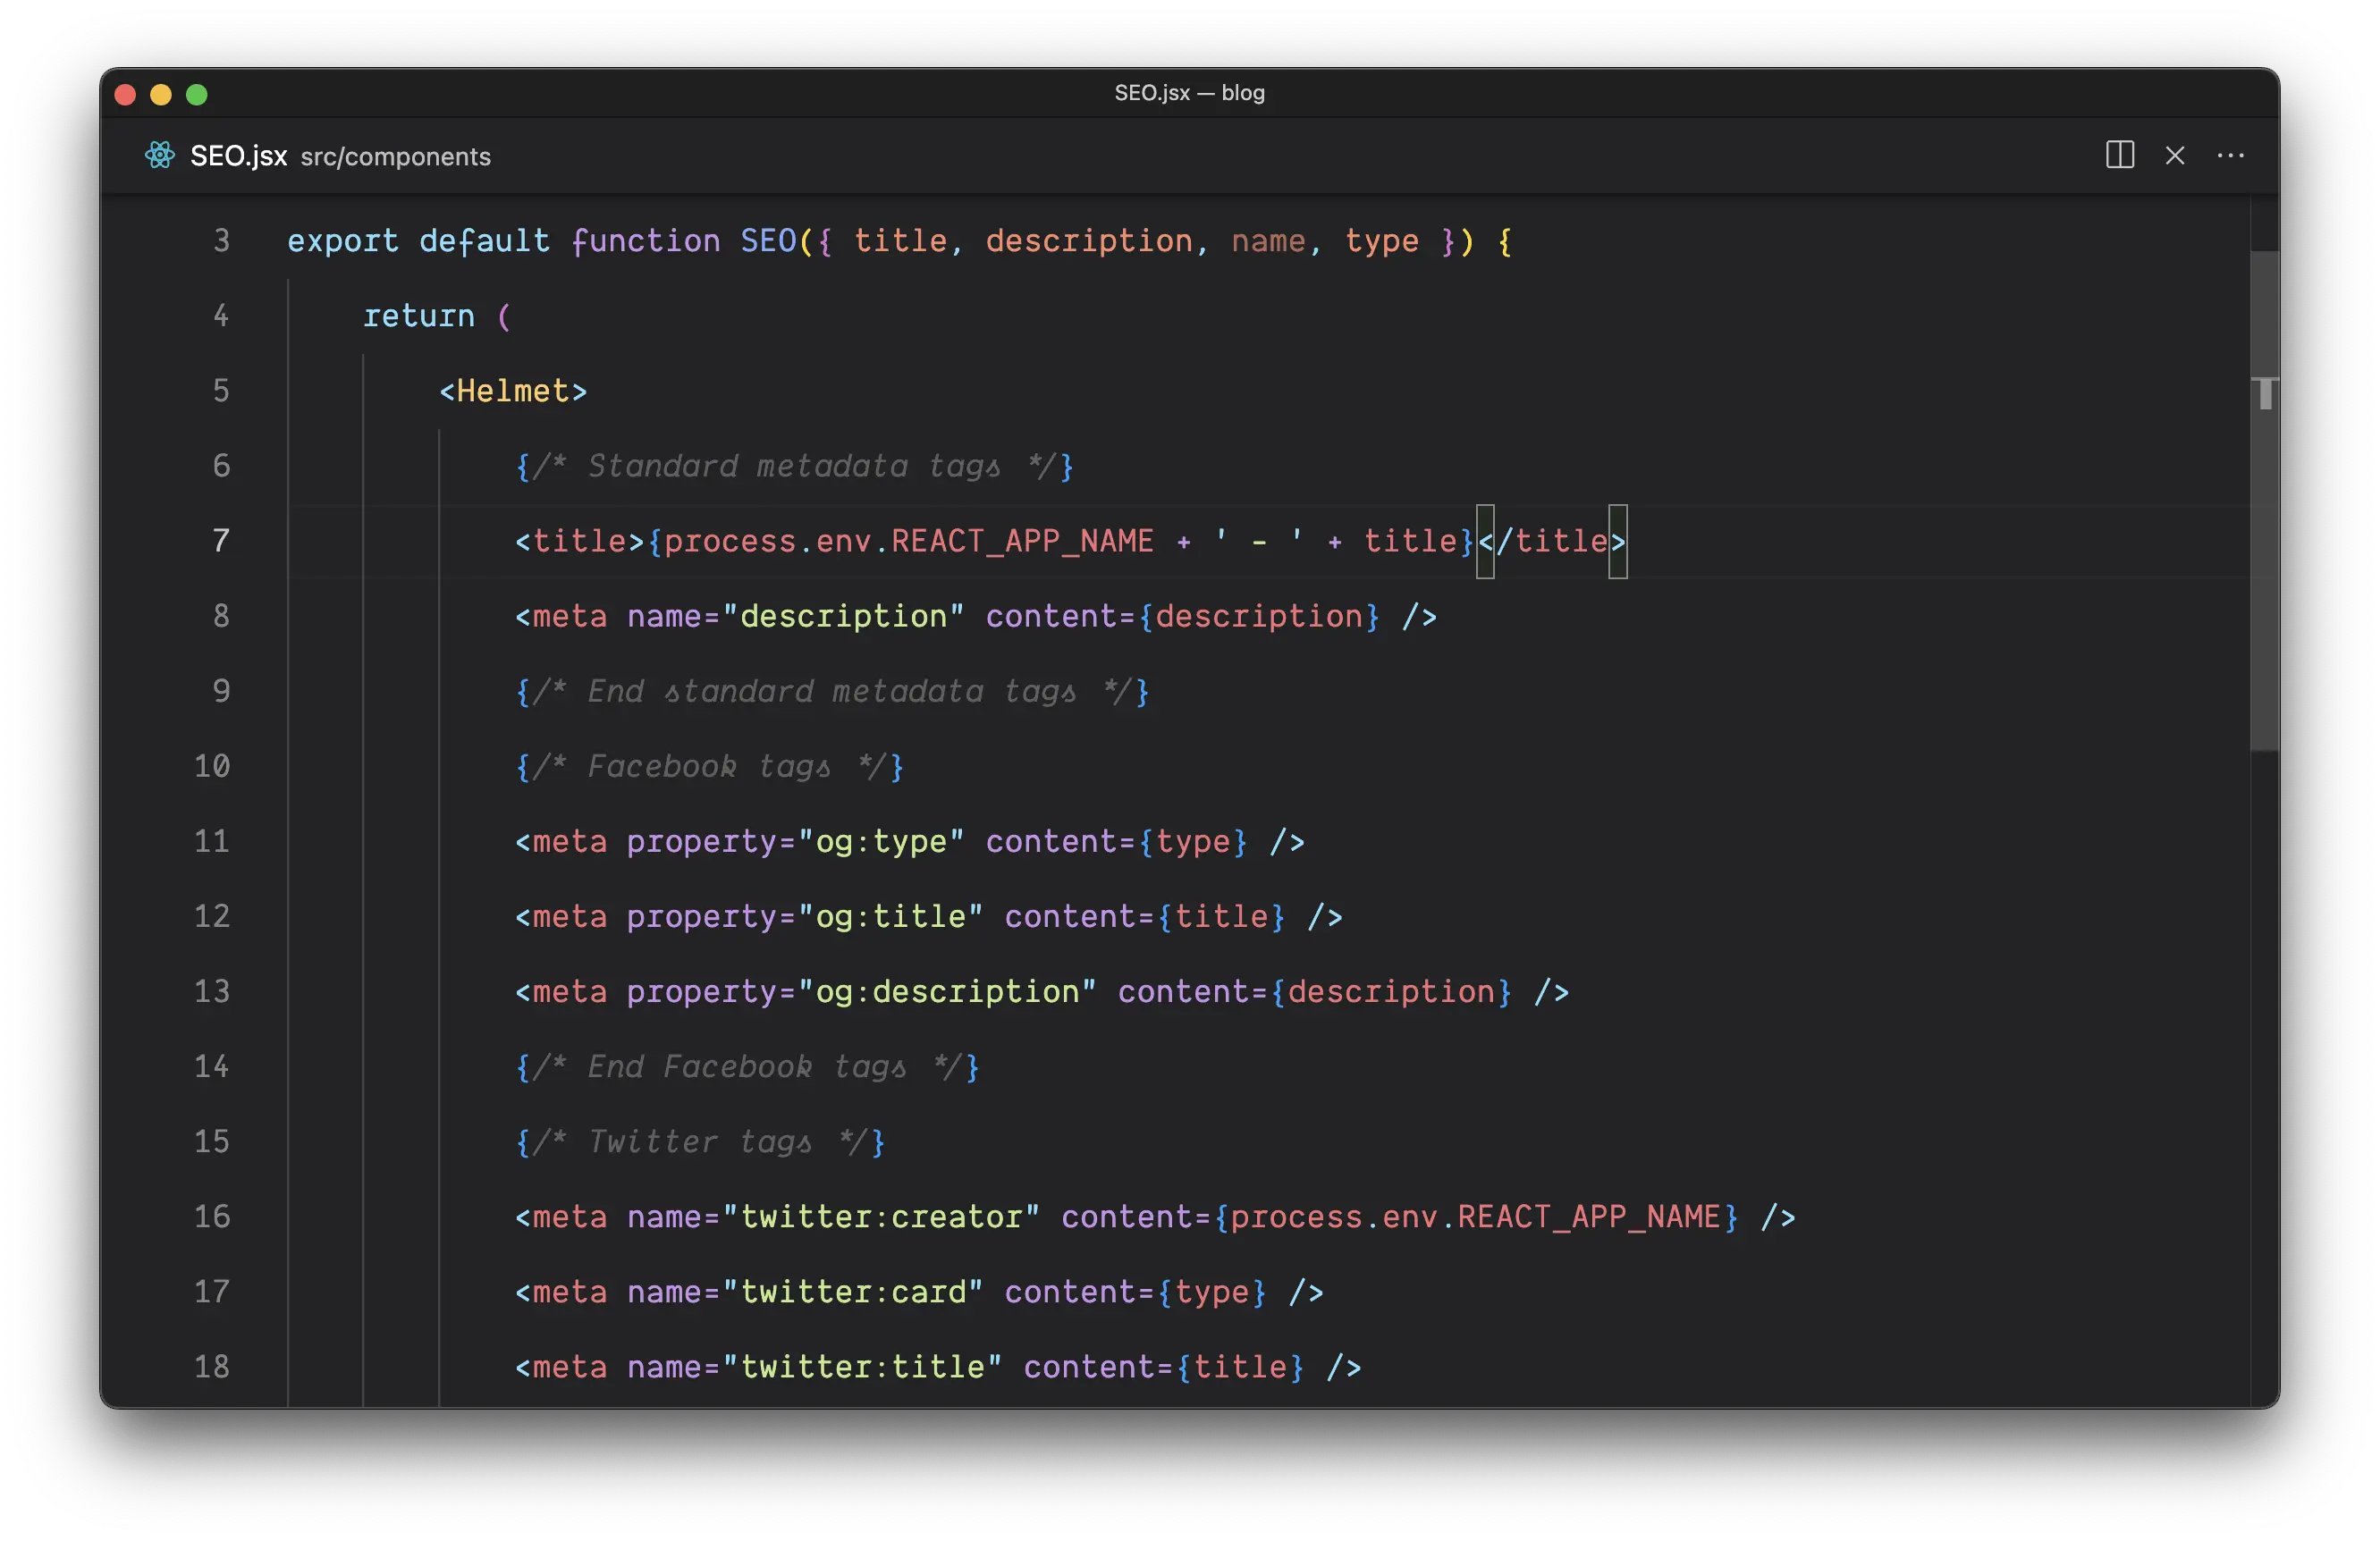Select the SEO.jsx tab label
Image resolution: width=2380 pixels, height=1541 pixels.
[238, 156]
